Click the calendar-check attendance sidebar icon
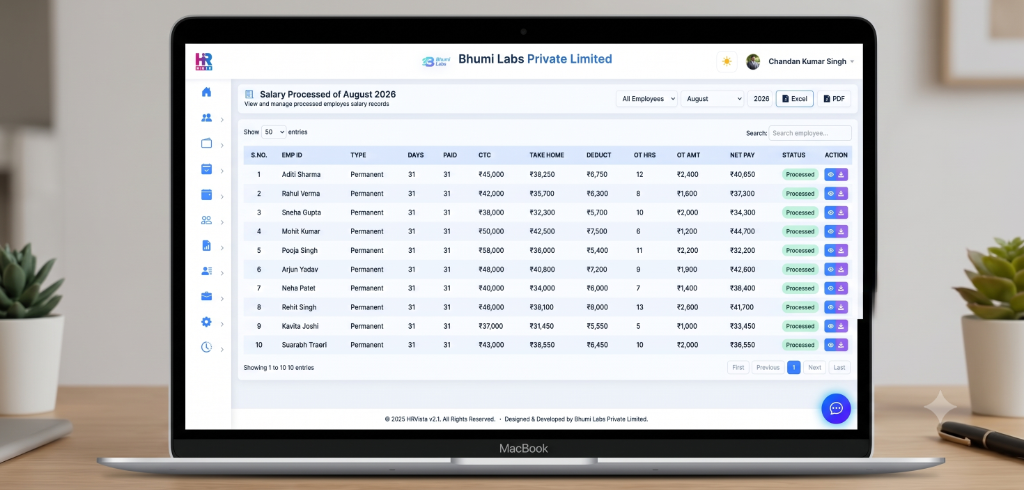This screenshot has width=1024, height=490. coord(206,169)
